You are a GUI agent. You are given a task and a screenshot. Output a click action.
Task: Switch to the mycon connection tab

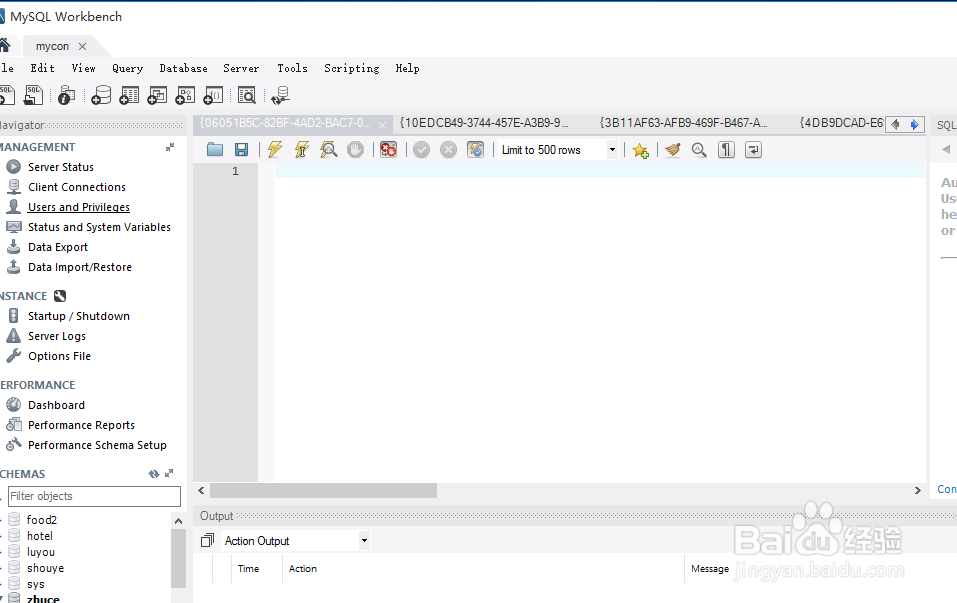point(52,46)
